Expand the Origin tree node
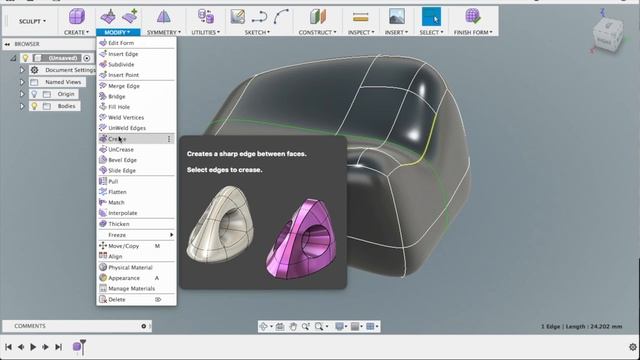 [x=22, y=94]
